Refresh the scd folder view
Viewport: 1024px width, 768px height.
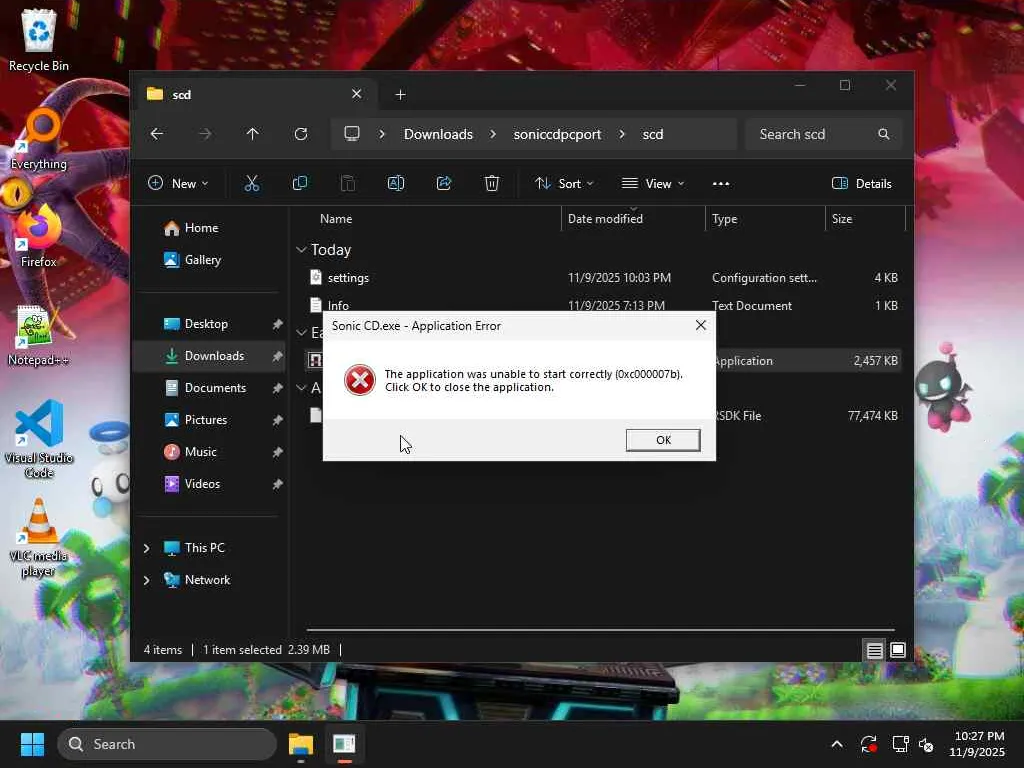click(x=301, y=134)
